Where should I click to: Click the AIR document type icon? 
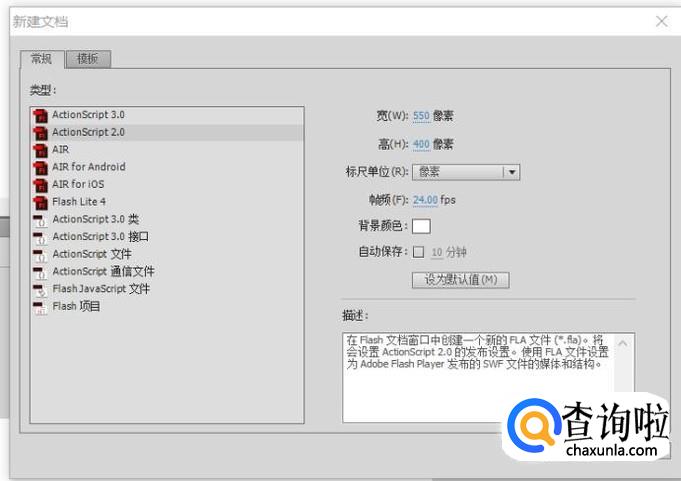click(x=40, y=150)
